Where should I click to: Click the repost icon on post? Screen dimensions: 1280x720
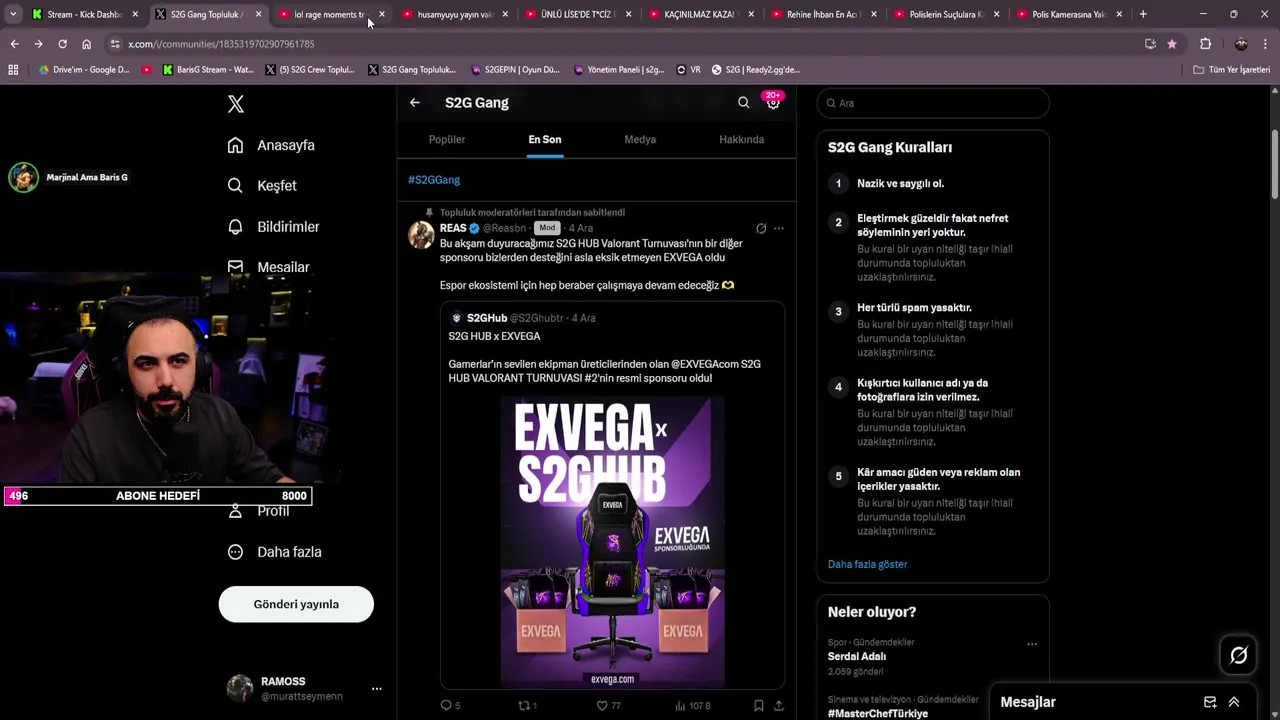point(527,705)
